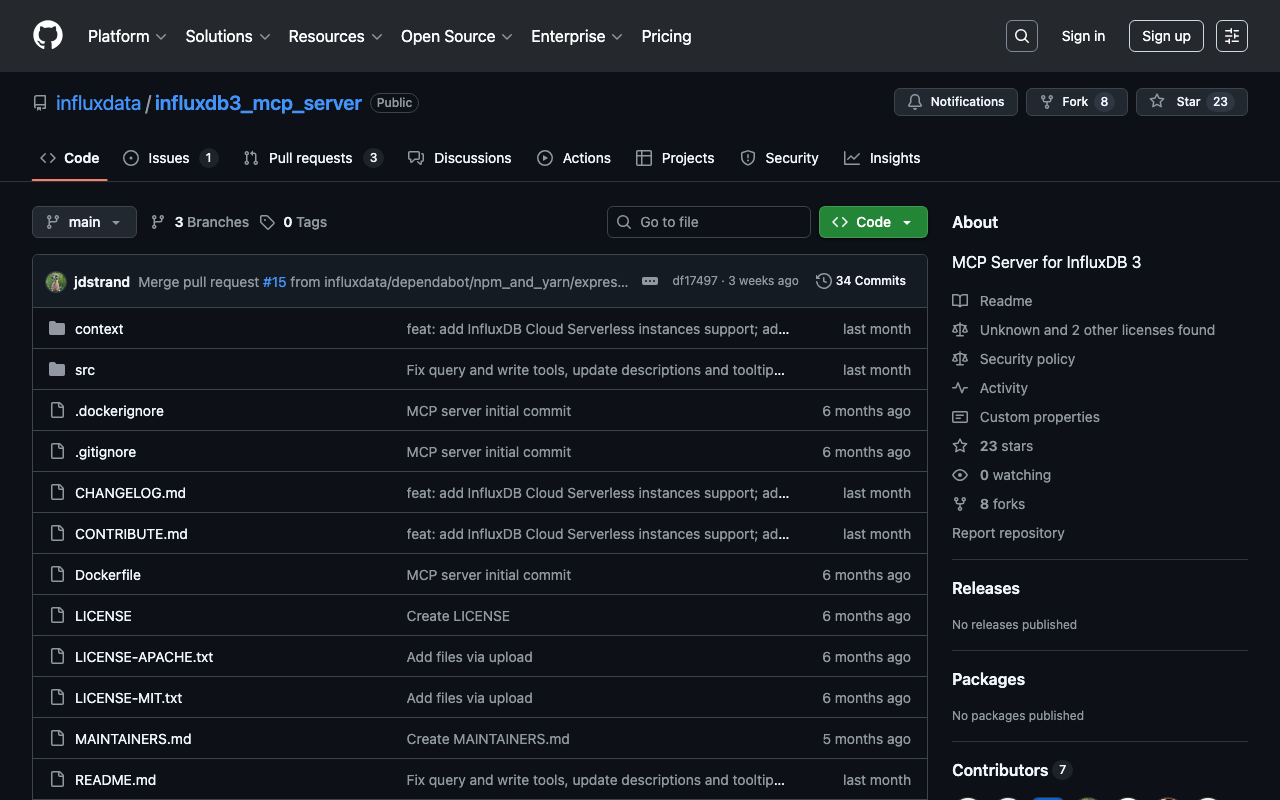1280x800 pixels.
Task: Expand the Platform menu
Action: (x=127, y=36)
